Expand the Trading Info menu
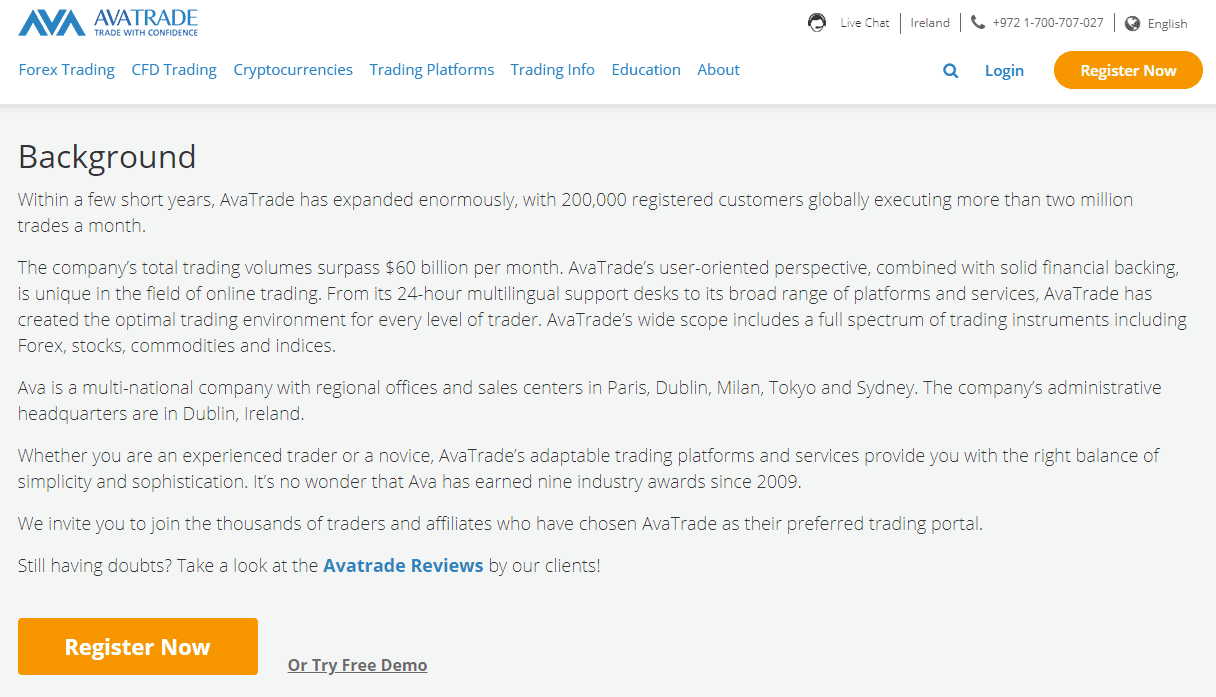This screenshot has height=697, width=1216. [x=552, y=70]
